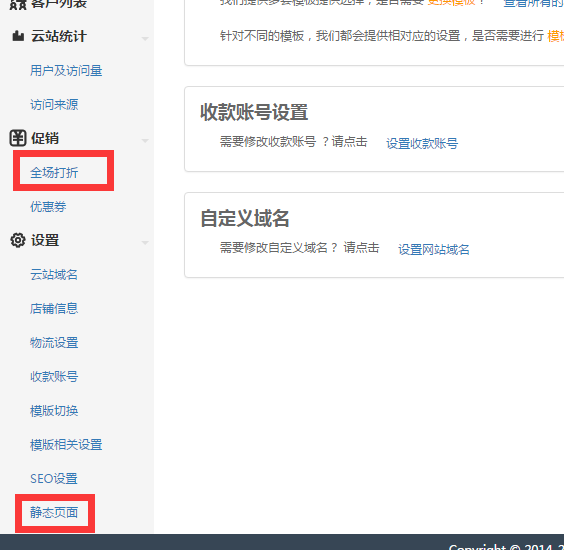Screen dimensions: 564x550
Task: Click the 设置收款账号 link
Action: pyautogui.click(x=422, y=144)
